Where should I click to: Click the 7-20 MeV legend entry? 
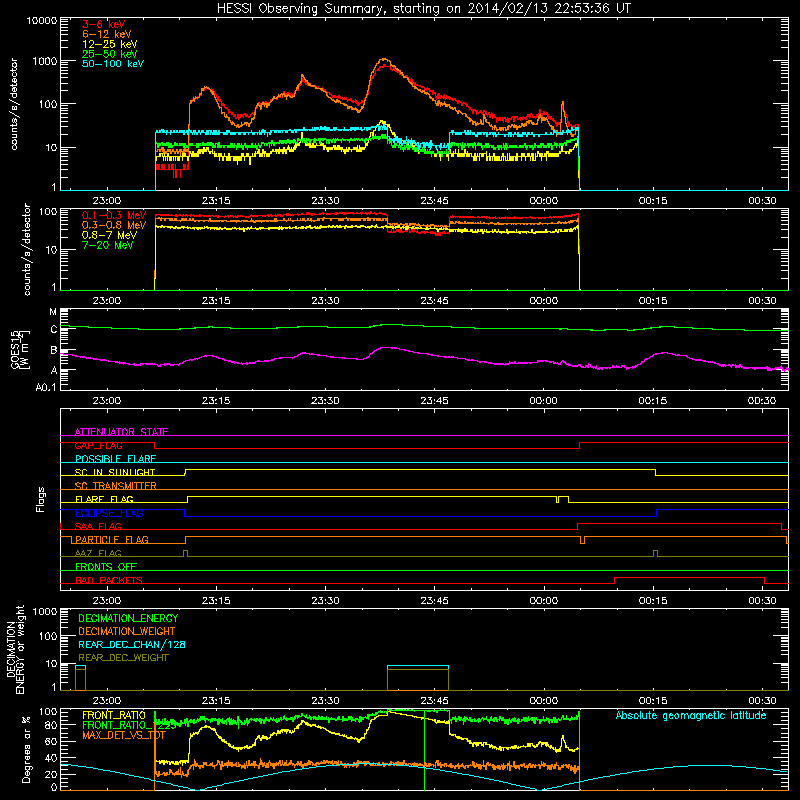pyautogui.click(x=108, y=245)
